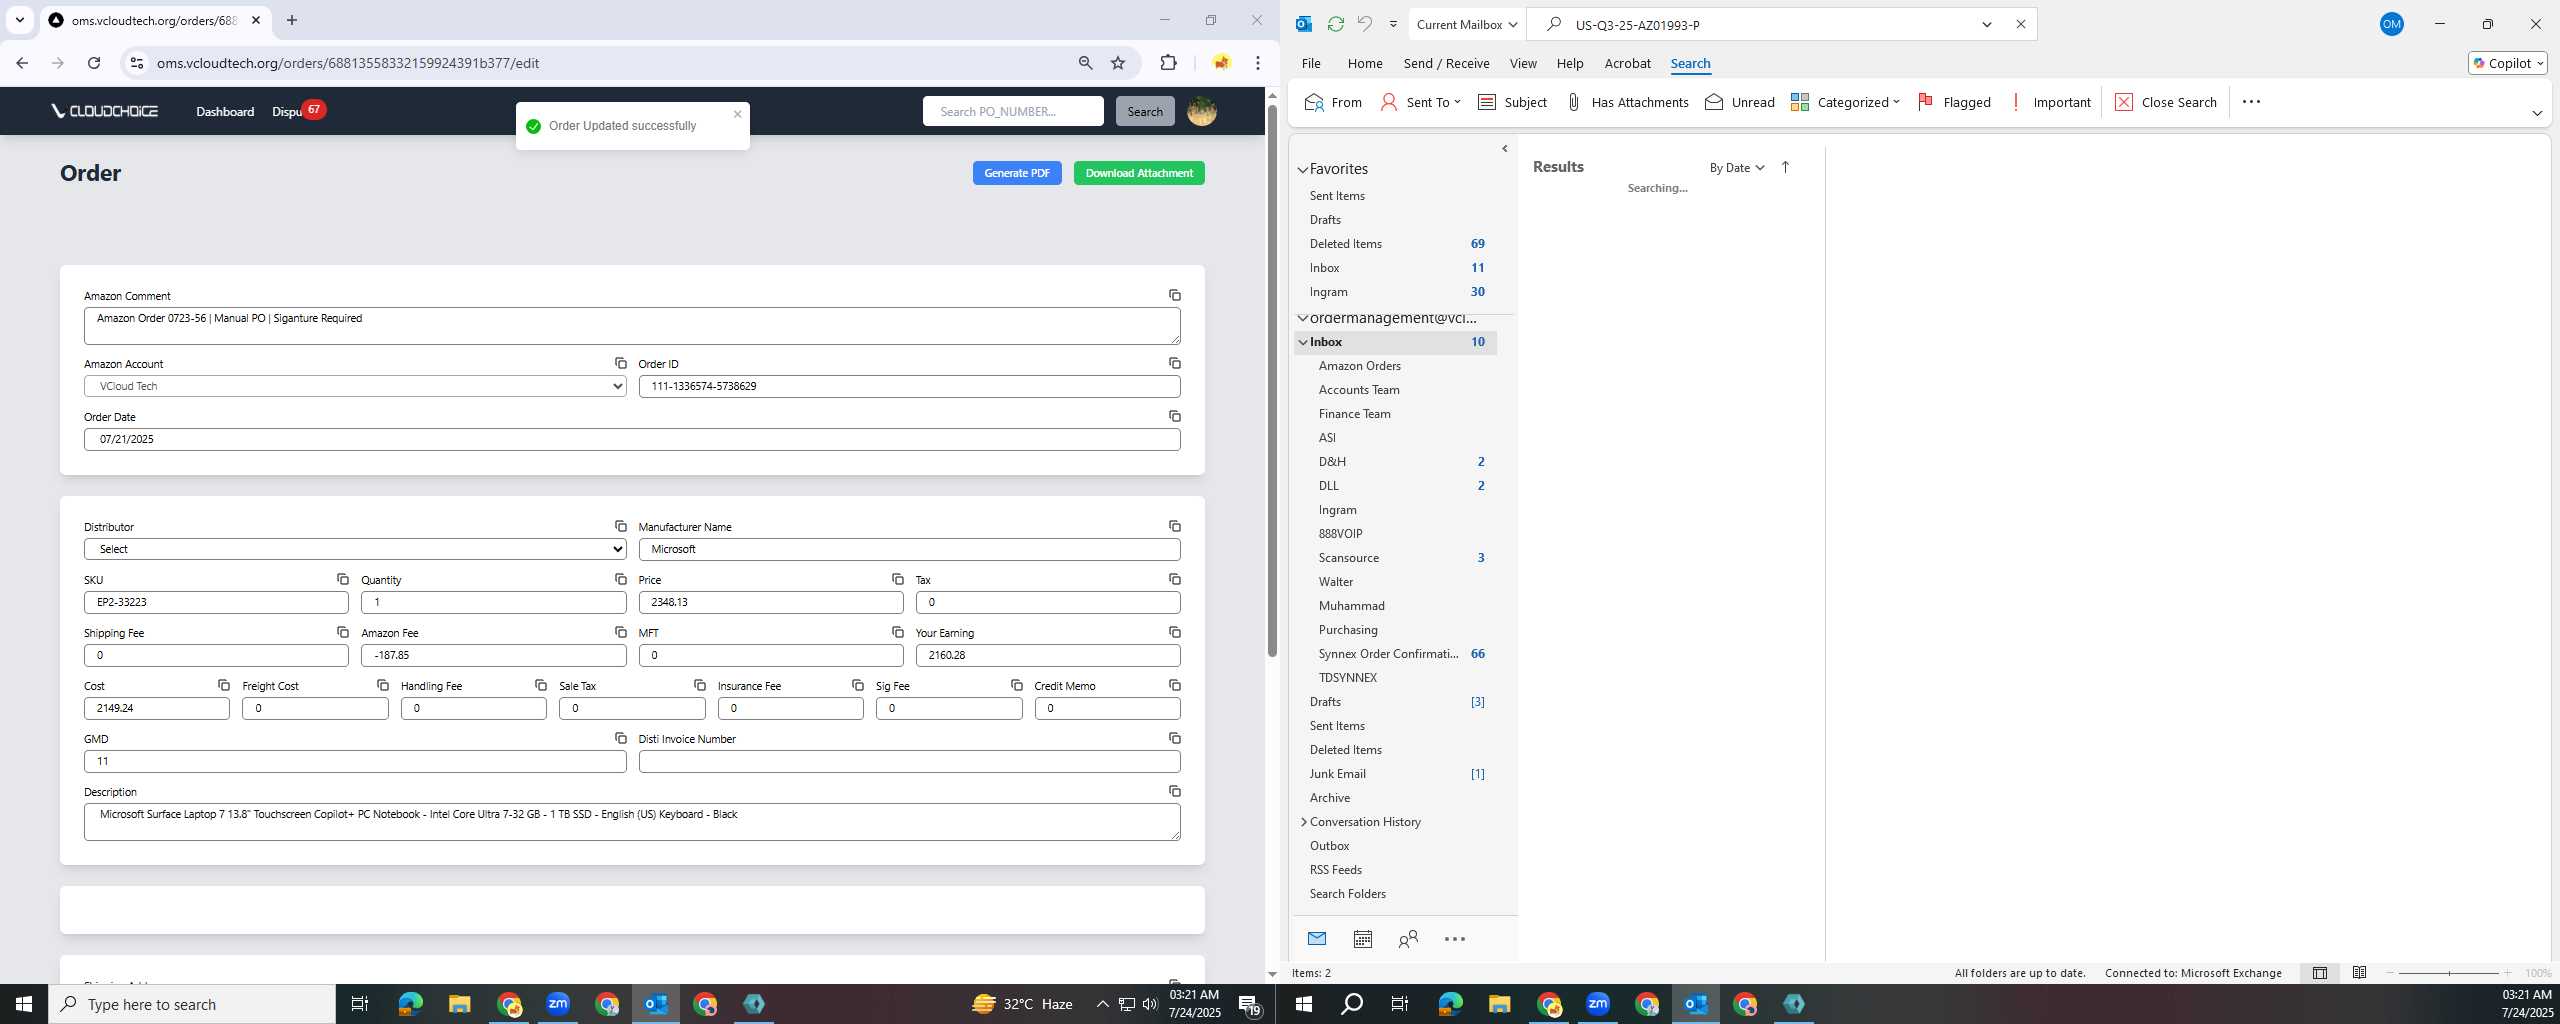Viewport: 2560px width, 1024px height.
Task: Open the Sent To filter dropdown
Action: (1420, 102)
